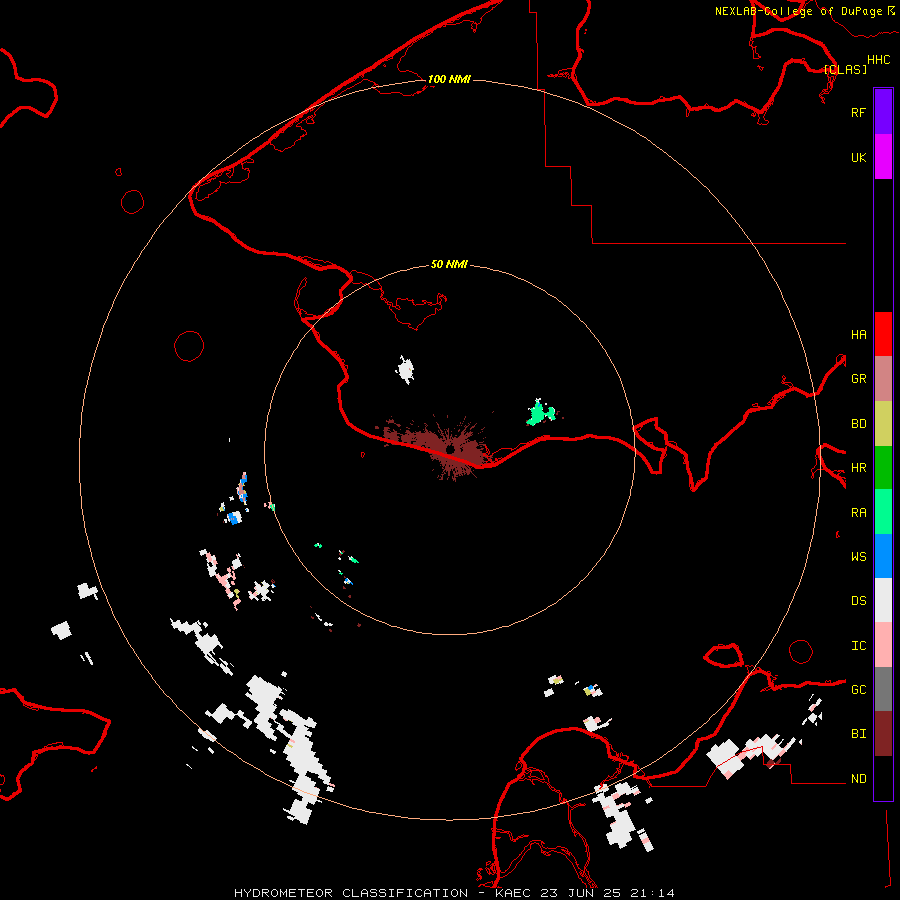
Task: Select the BD yellow legend block
Action: click(x=883, y=424)
